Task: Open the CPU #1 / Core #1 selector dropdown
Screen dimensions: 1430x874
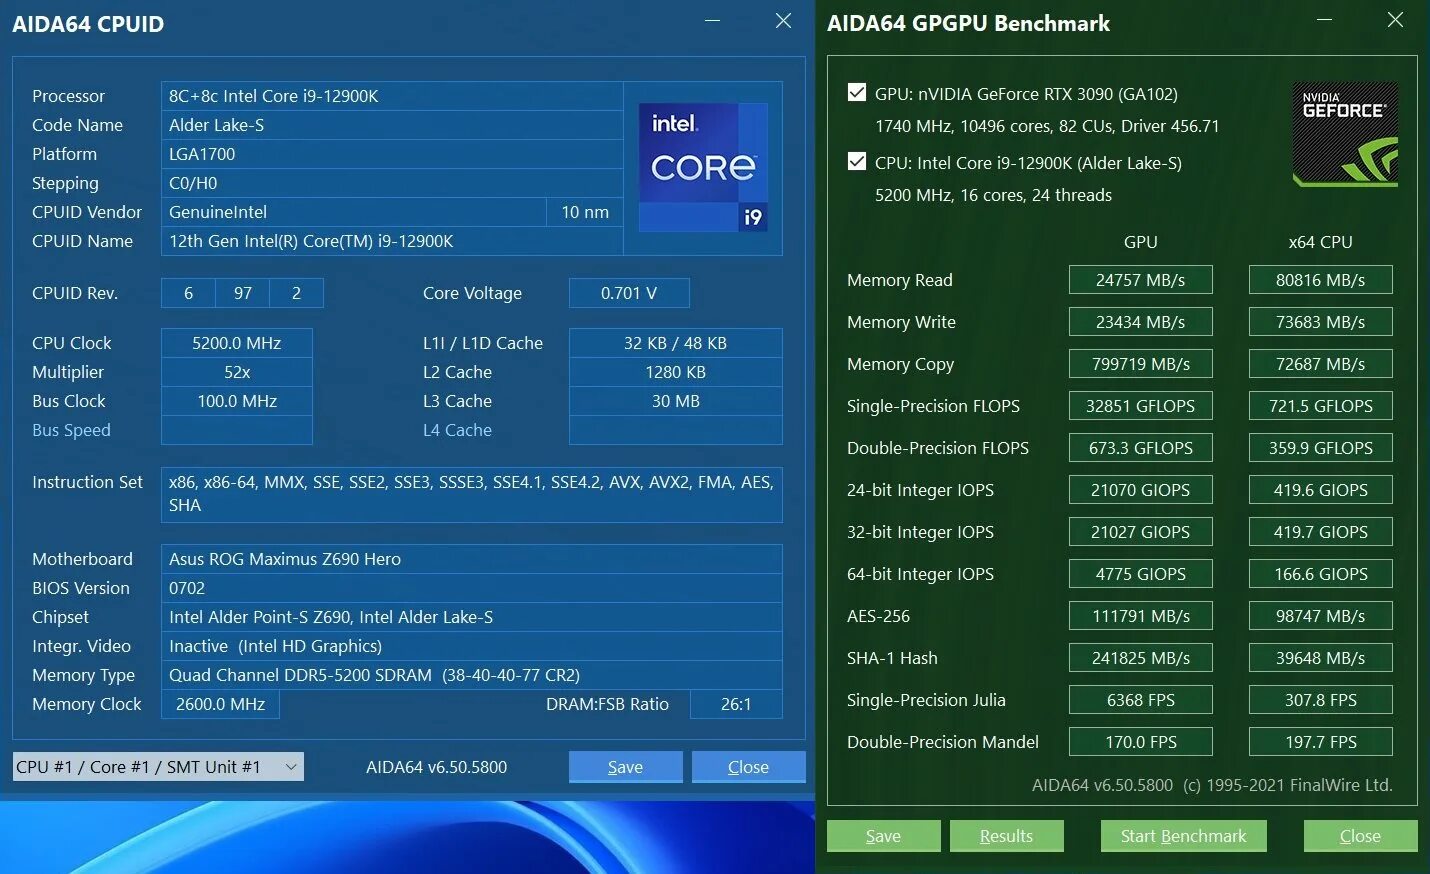Action: pyautogui.click(x=158, y=767)
